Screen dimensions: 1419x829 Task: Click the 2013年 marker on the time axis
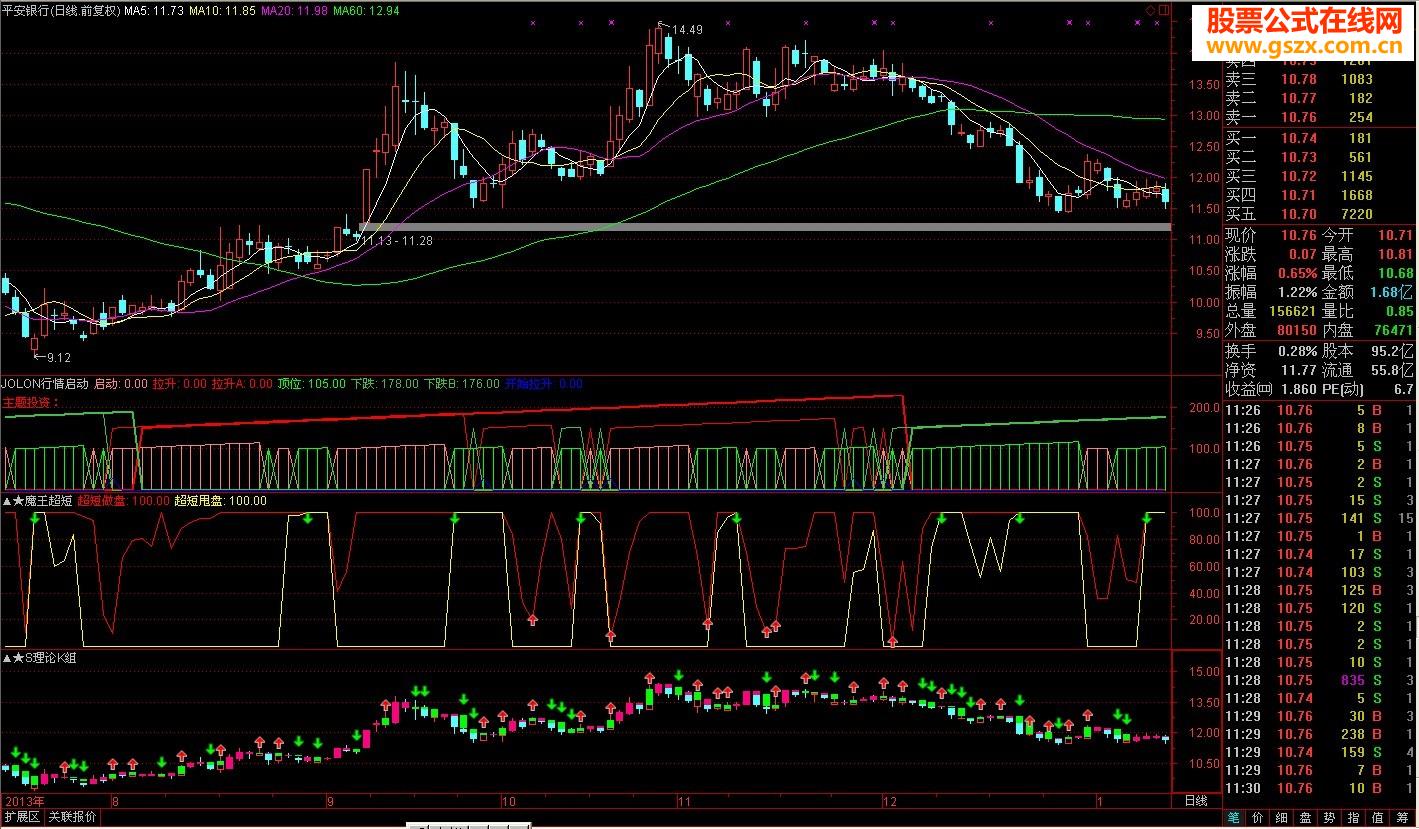[24, 801]
